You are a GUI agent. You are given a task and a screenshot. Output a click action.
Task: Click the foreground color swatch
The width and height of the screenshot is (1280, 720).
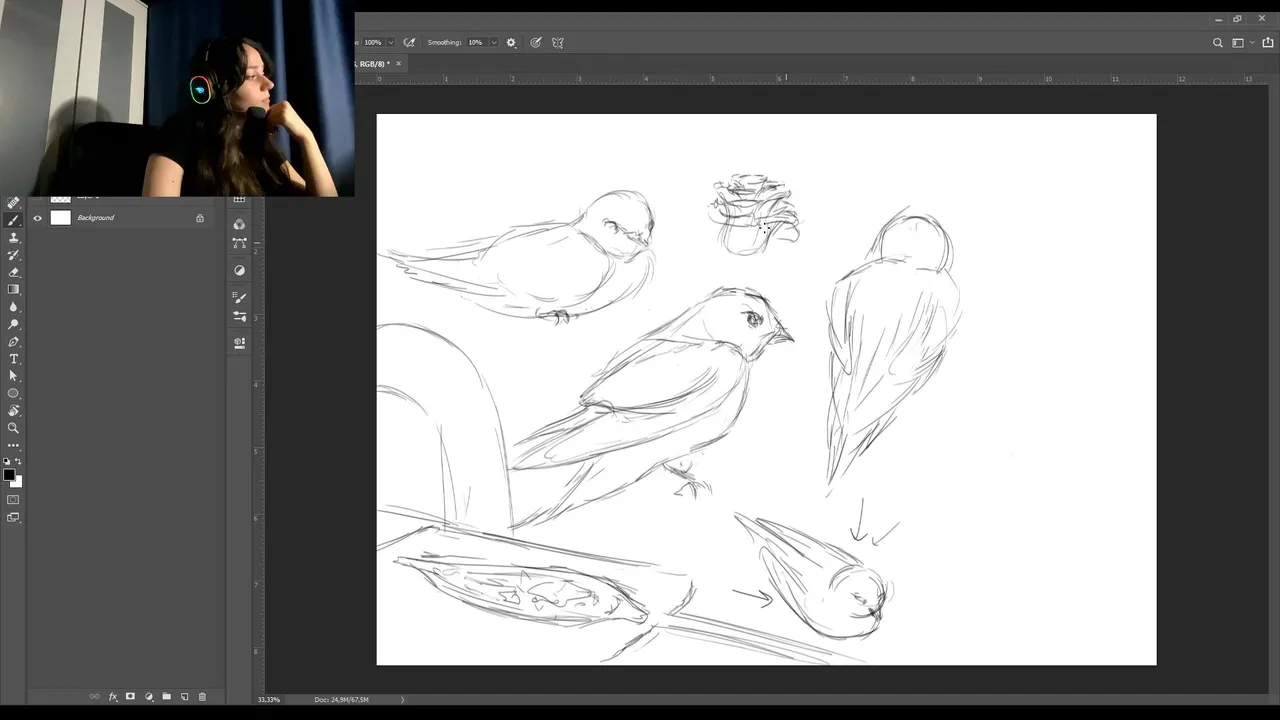point(8,475)
